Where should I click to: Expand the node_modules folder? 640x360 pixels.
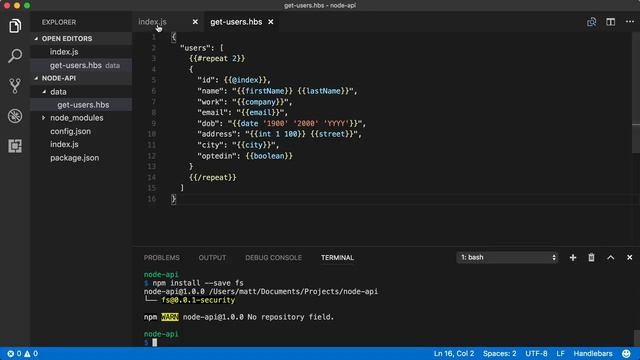click(81, 118)
